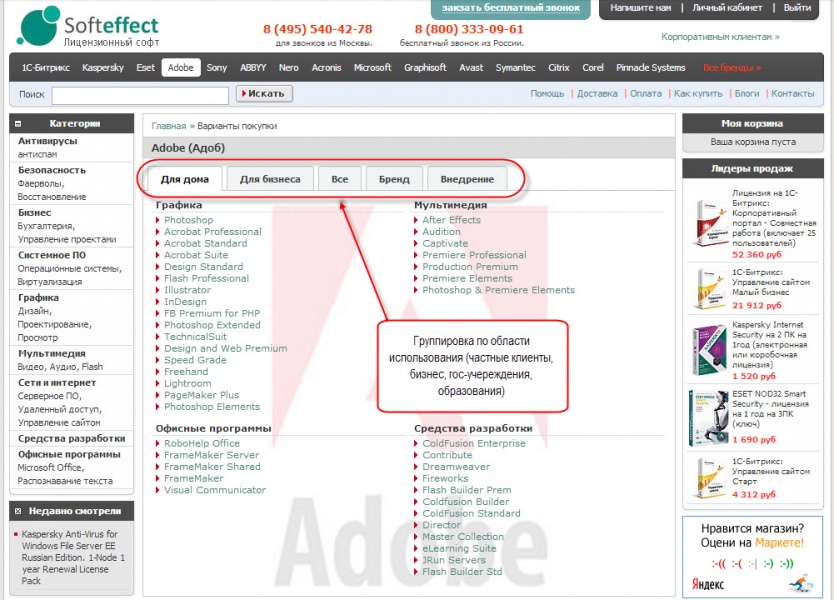This screenshot has width=834, height=600.
Task: Open Напишите нам link
Action: (x=640, y=8)
